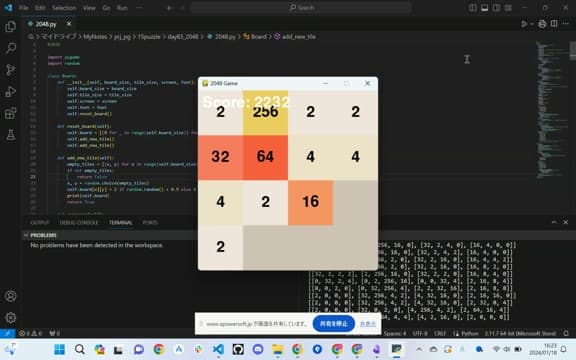Viewport: 576px width, 360px height.
Task: Open the Search view in the activity bar
Action: pos(11,48)
